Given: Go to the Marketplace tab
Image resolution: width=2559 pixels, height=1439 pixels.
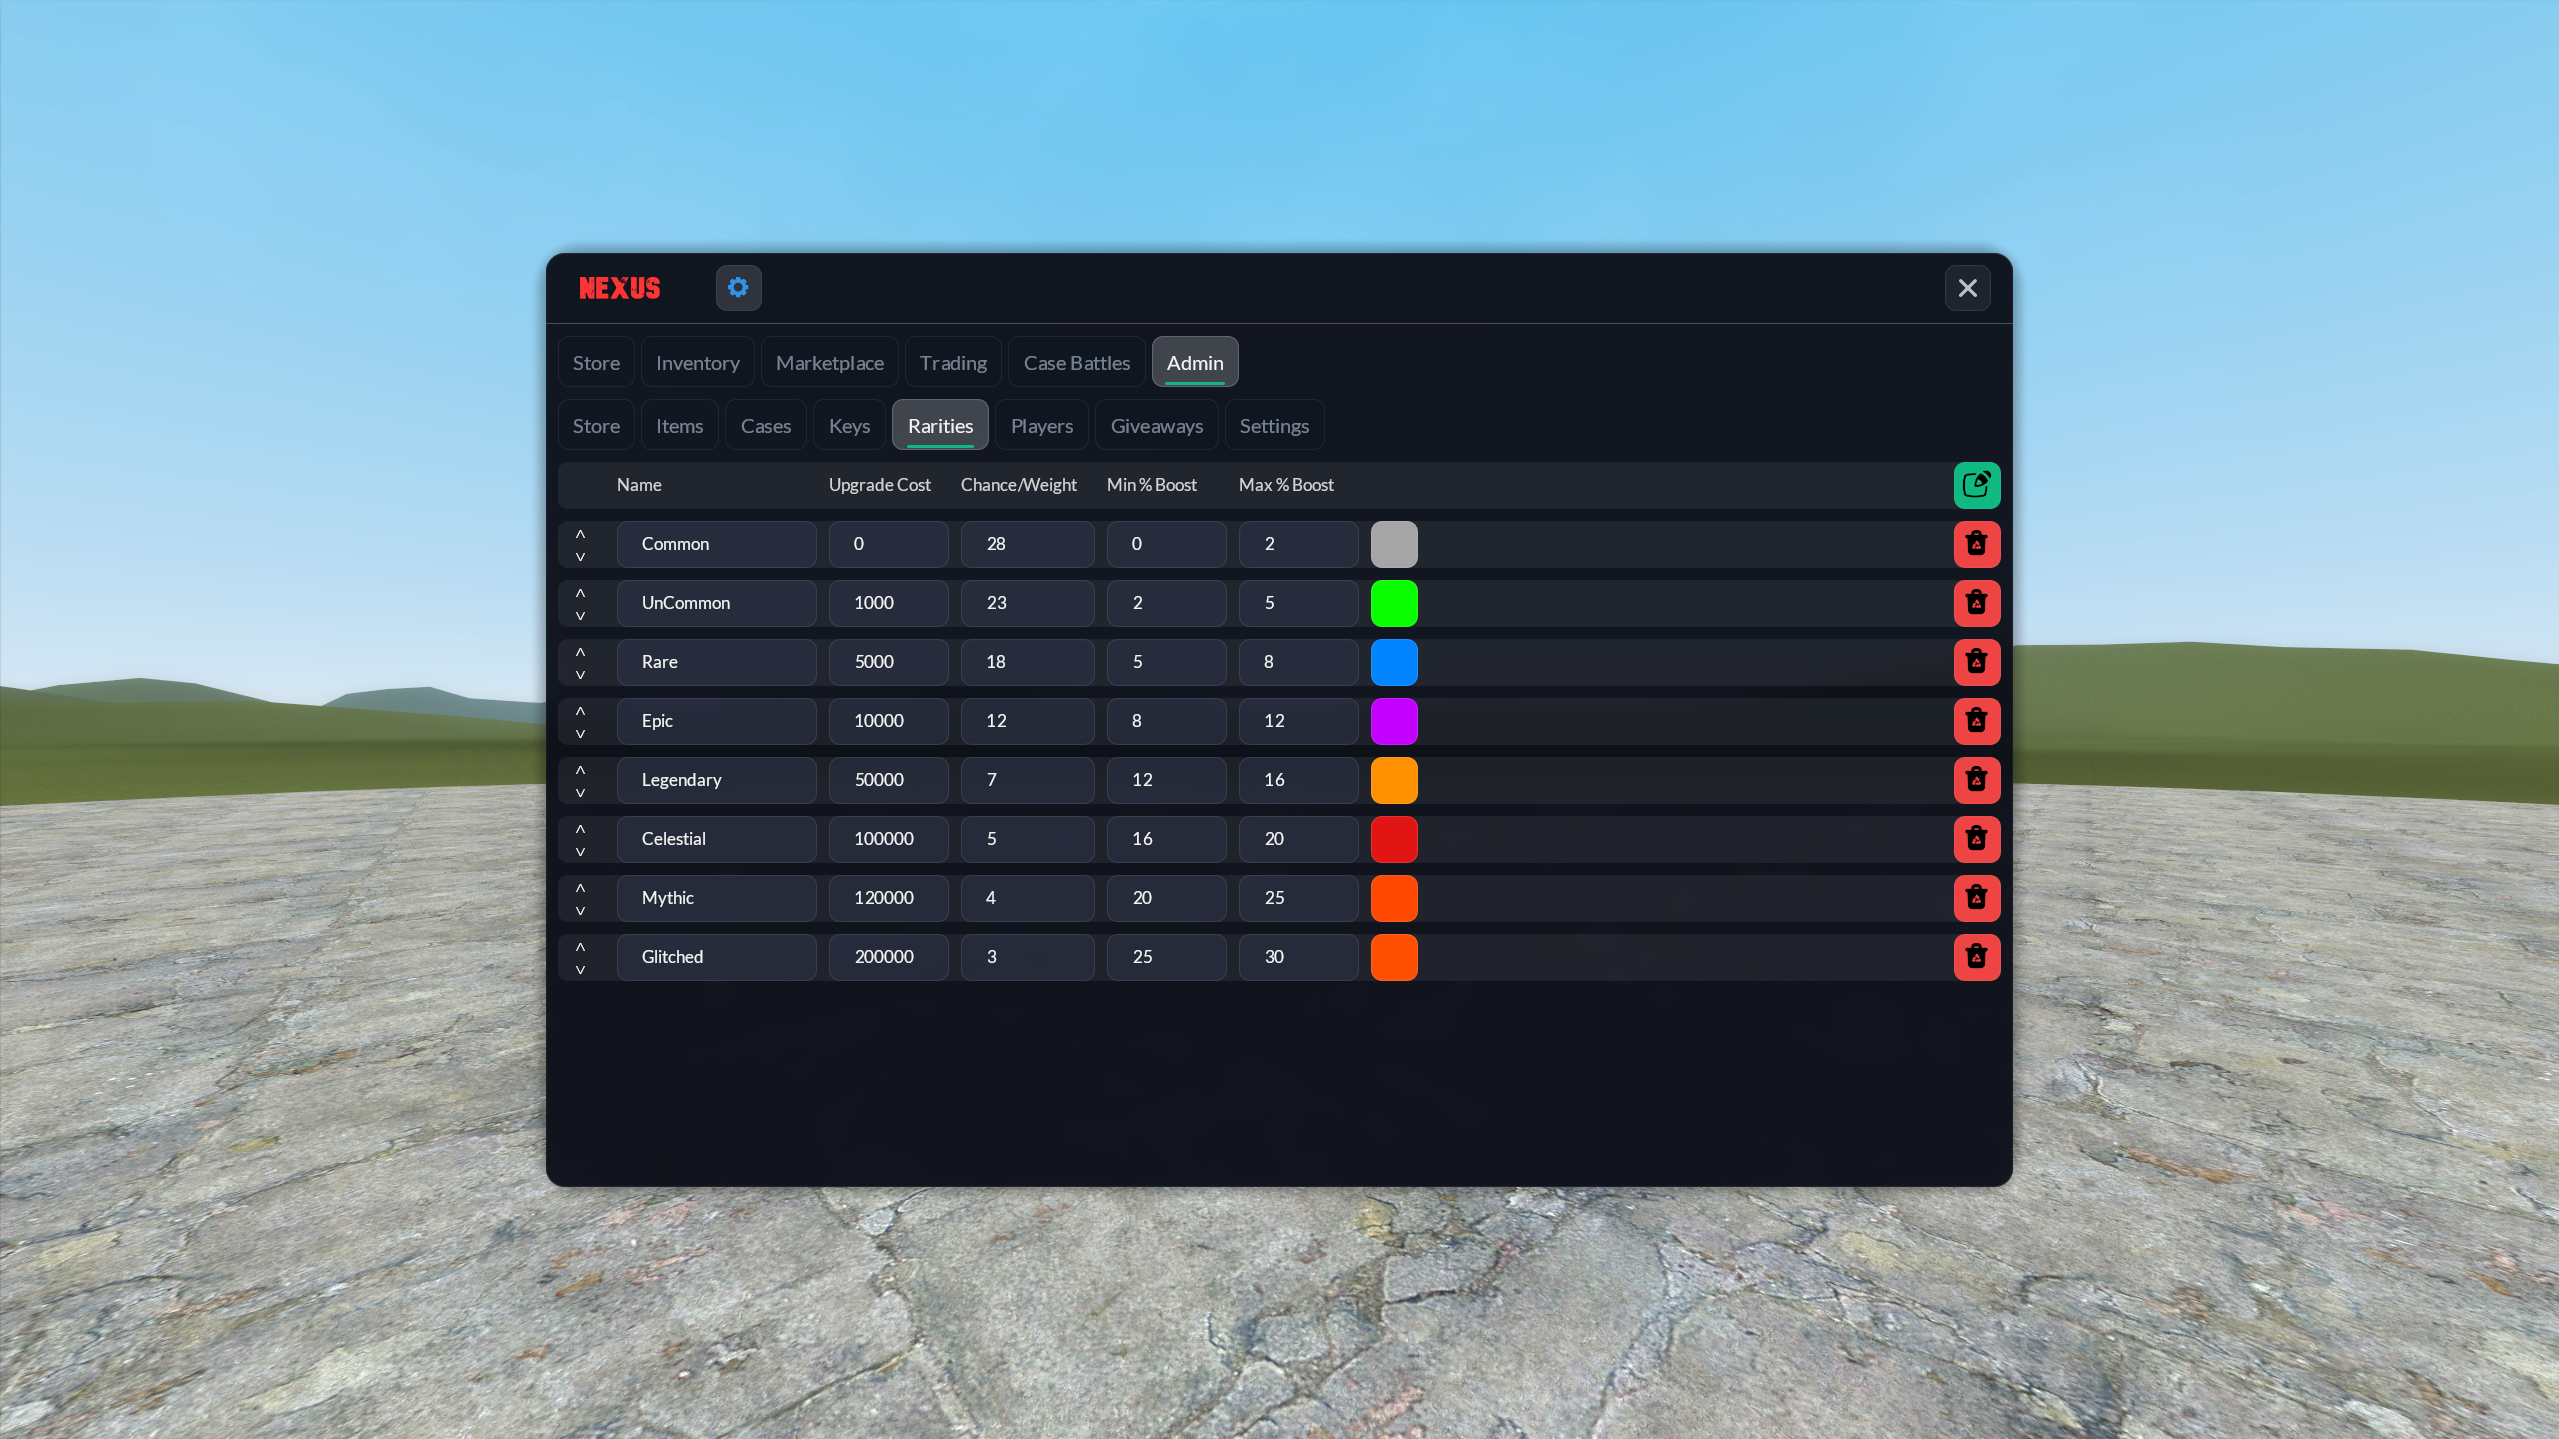Looking at the screenshot, I should point(829,362).
